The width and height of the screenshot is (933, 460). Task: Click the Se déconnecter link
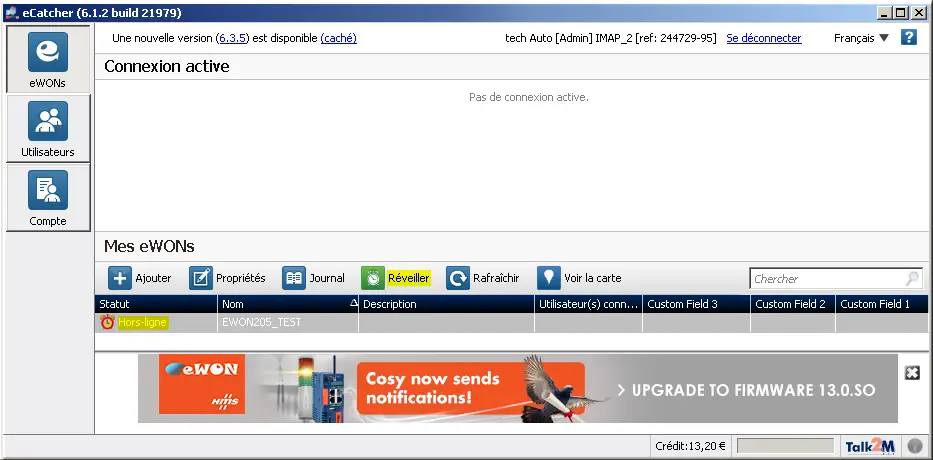(x=764, y=38)
